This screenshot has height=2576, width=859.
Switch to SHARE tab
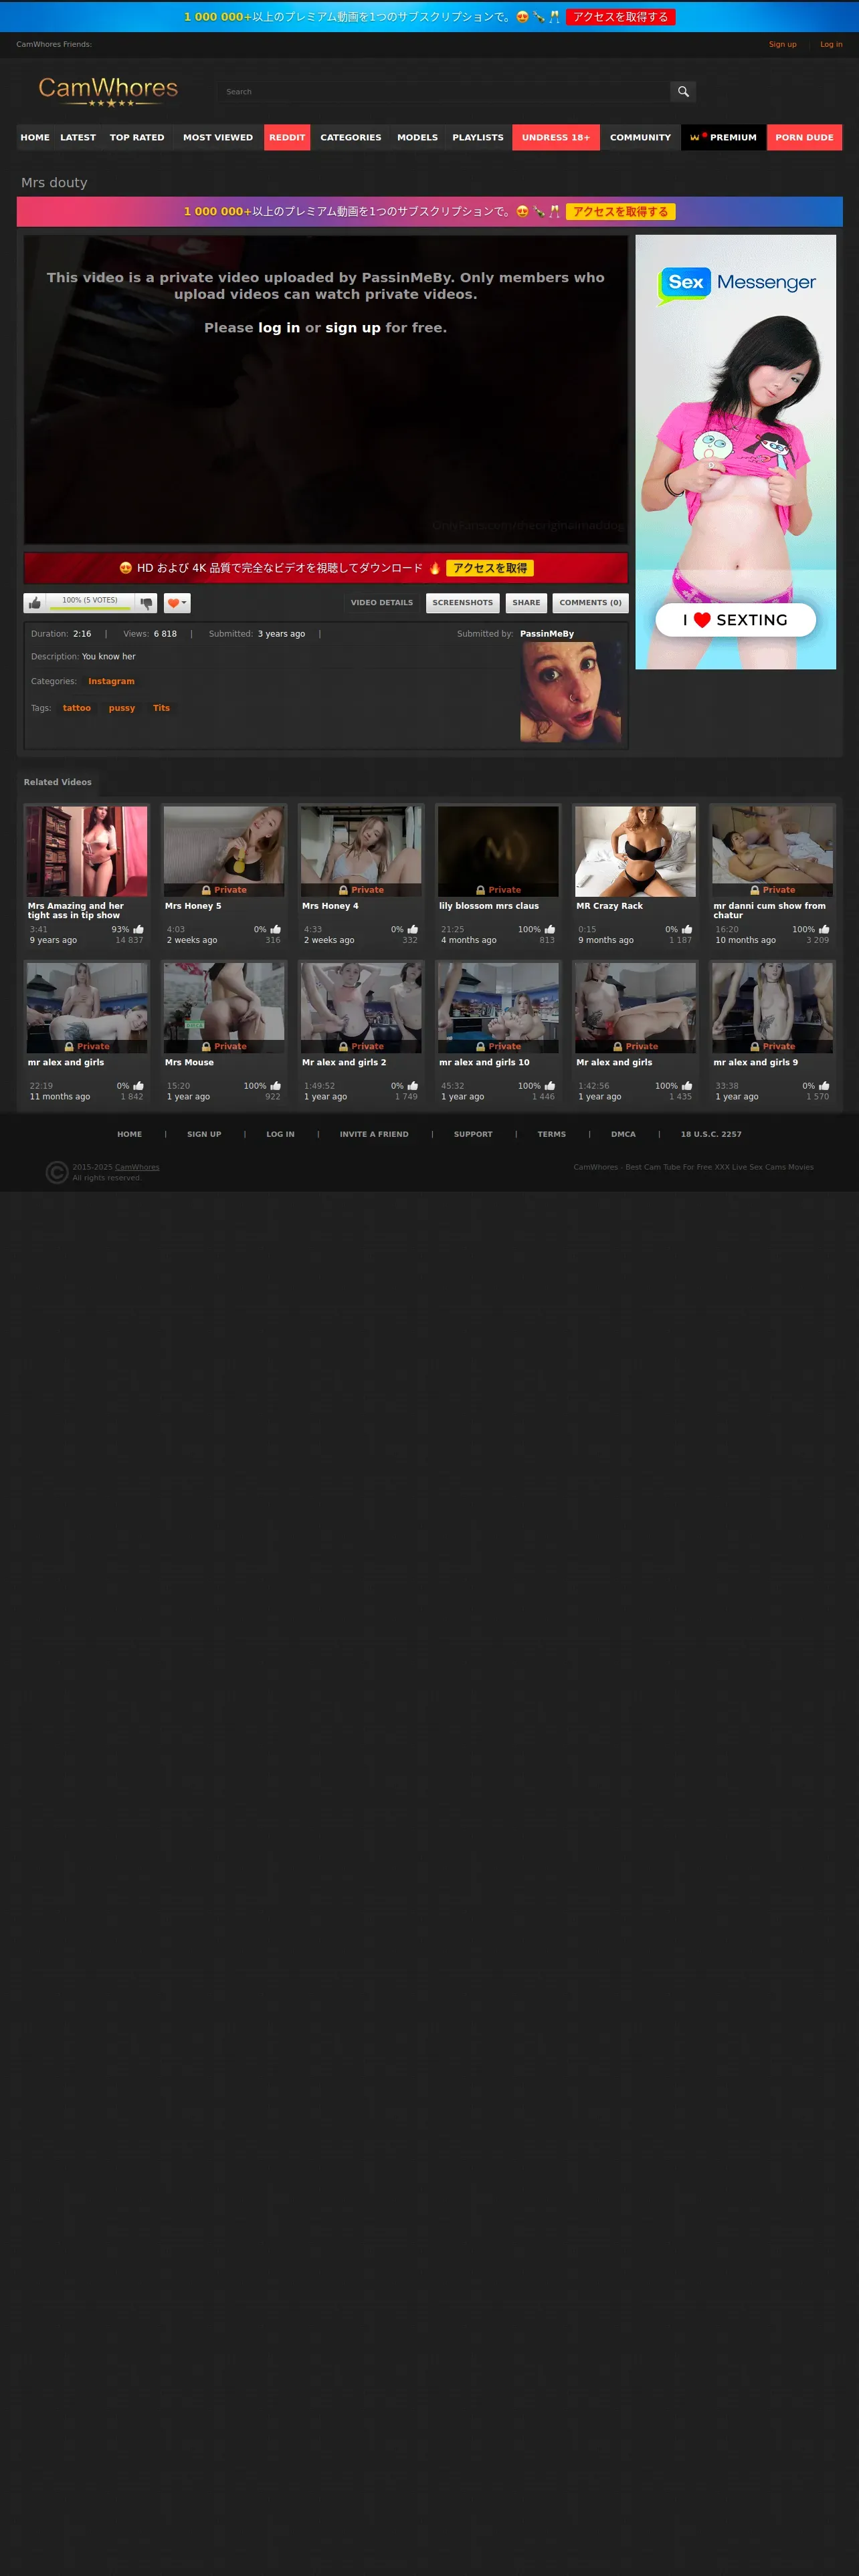(x=526, y=603)
